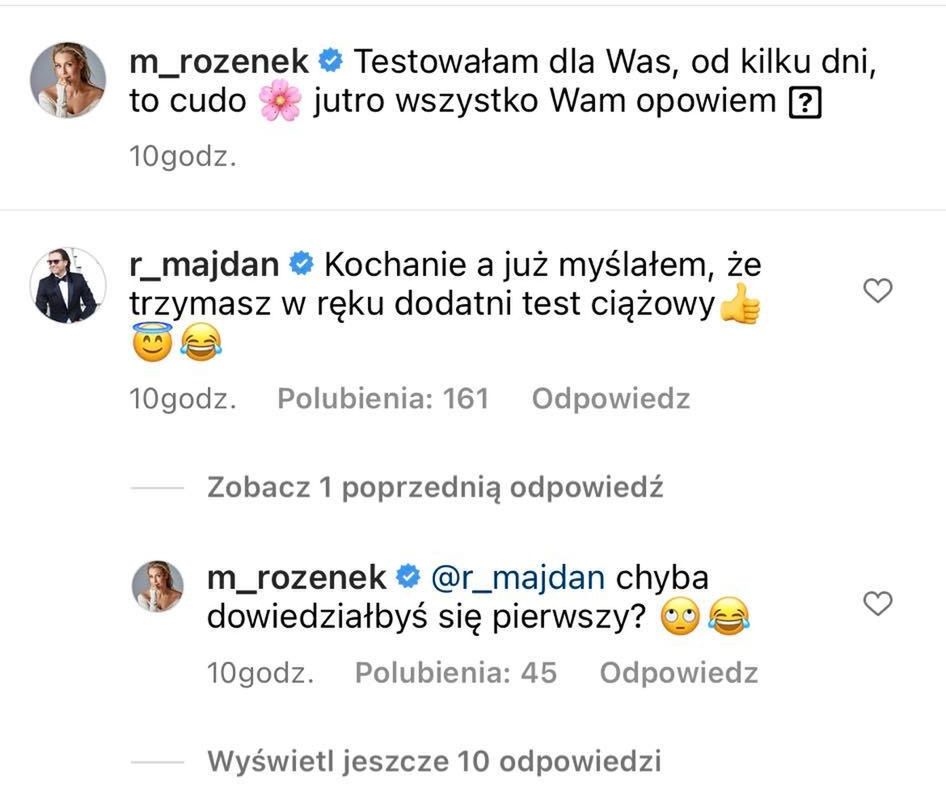Image resolution: width=946 pixels, height=812 pixels.
Task: Click the verified badge in m_rozenek's reply
Action: (407, 577)
